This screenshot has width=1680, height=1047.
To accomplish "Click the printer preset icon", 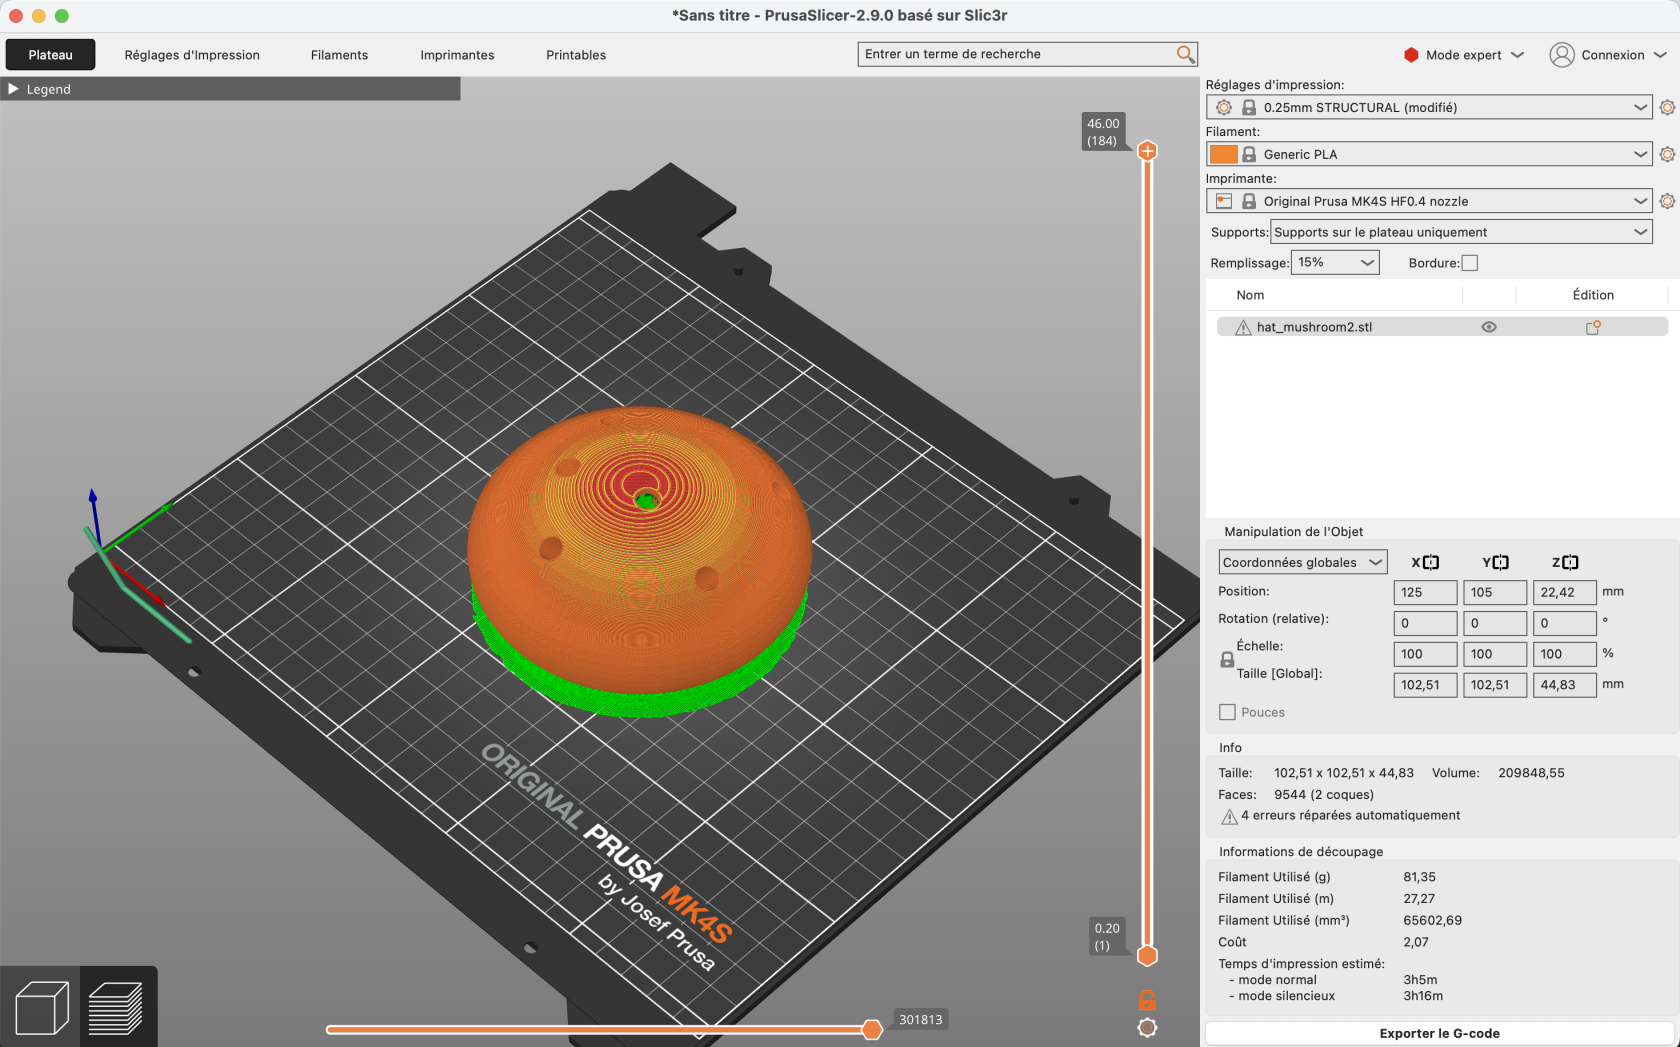I will point(1223,201).
